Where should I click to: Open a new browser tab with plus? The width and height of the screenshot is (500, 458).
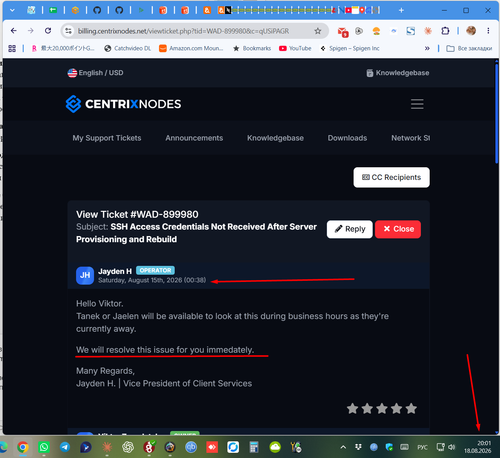401,10
